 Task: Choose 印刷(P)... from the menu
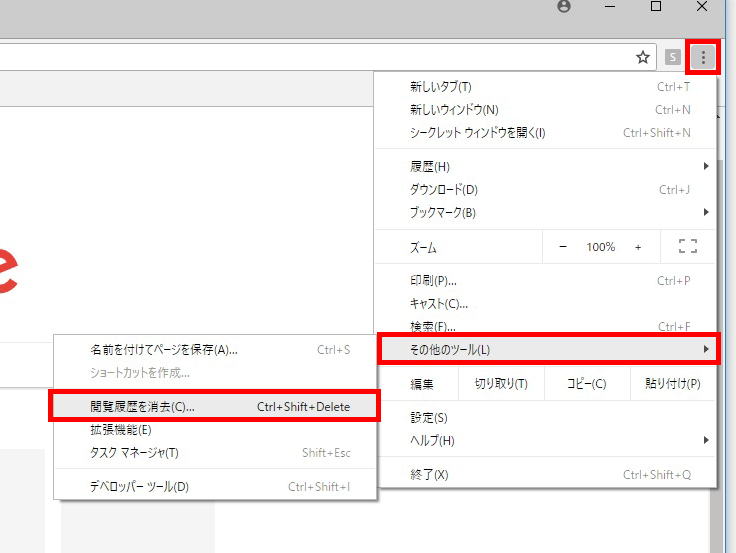tap(545, 281)
